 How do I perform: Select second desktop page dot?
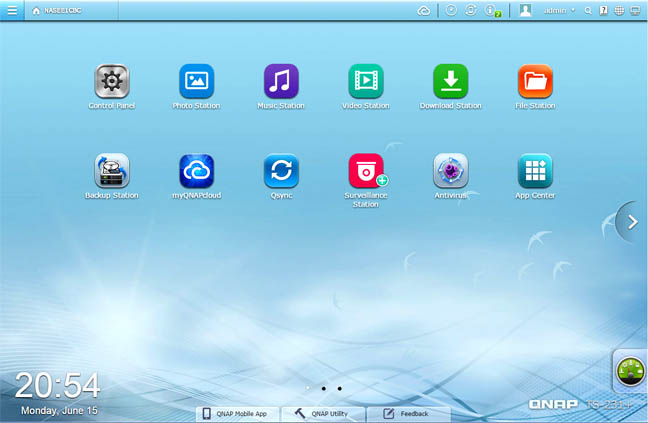click(x=324, y=388)
